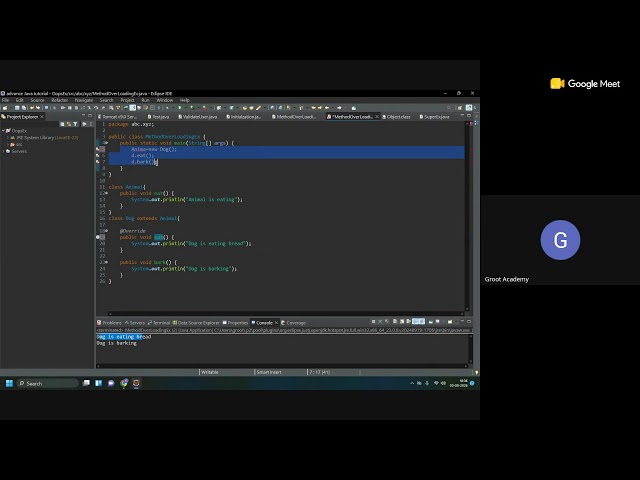This screenshot has width=640, height=480.
Task: Open the Source menu
Action: click(x=37, y=100)
